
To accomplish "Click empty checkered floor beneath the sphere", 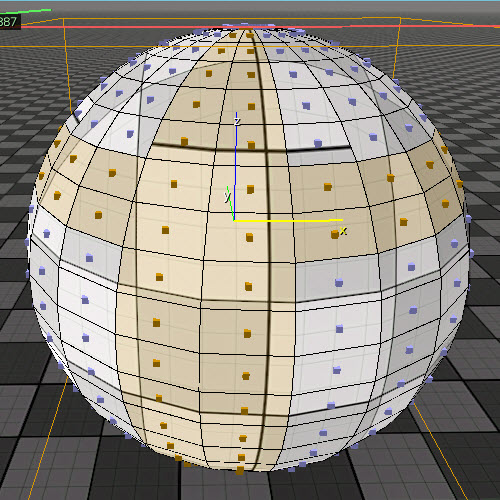I will [250, 487].
